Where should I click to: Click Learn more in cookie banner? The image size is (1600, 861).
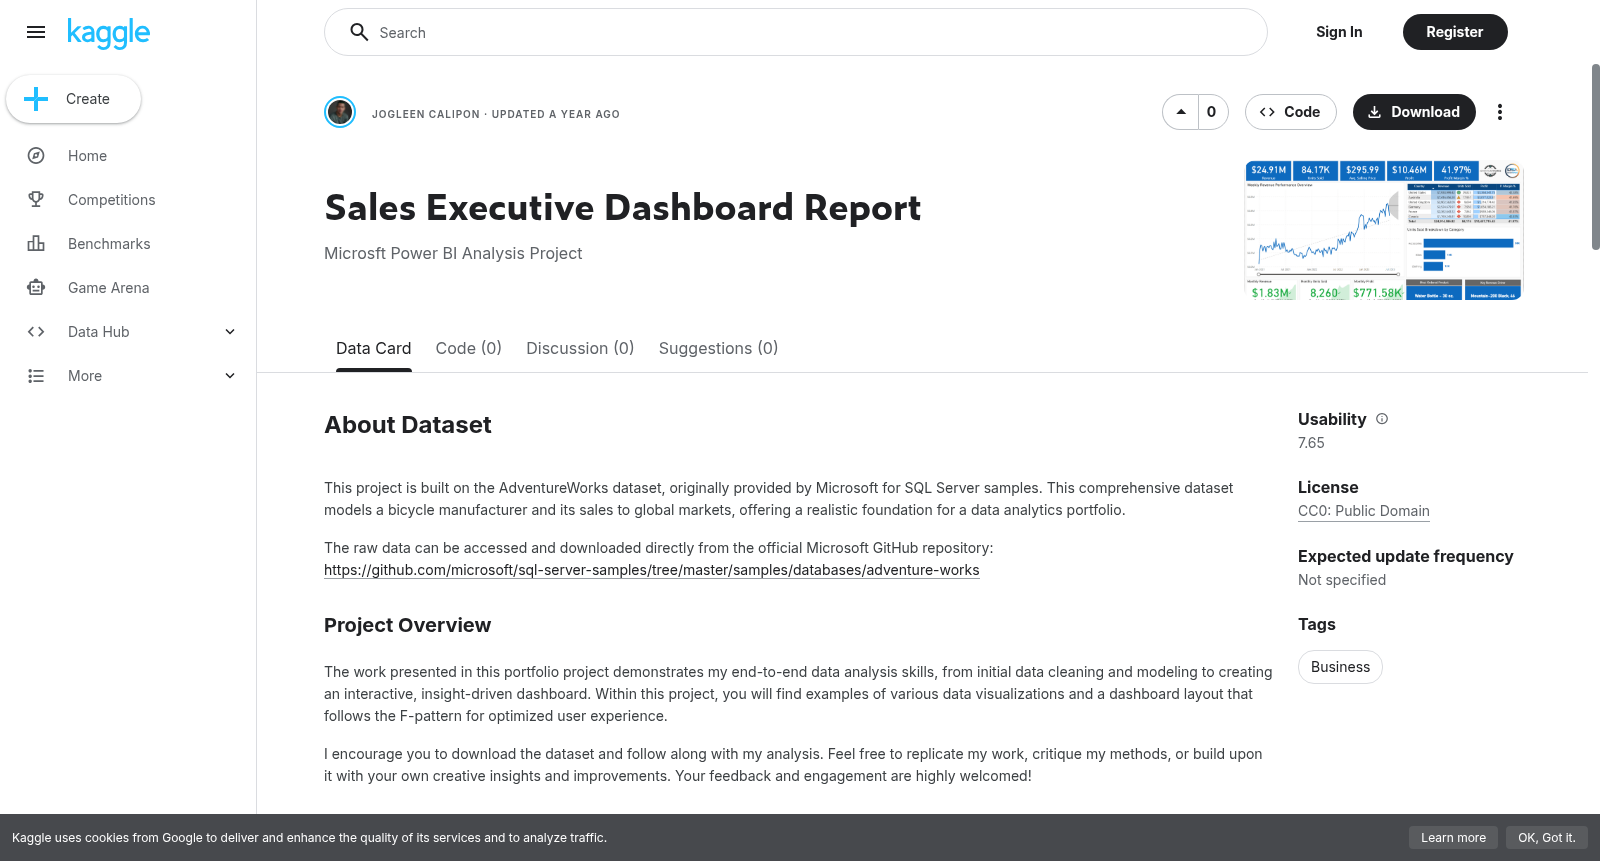tap(1453, 838)
